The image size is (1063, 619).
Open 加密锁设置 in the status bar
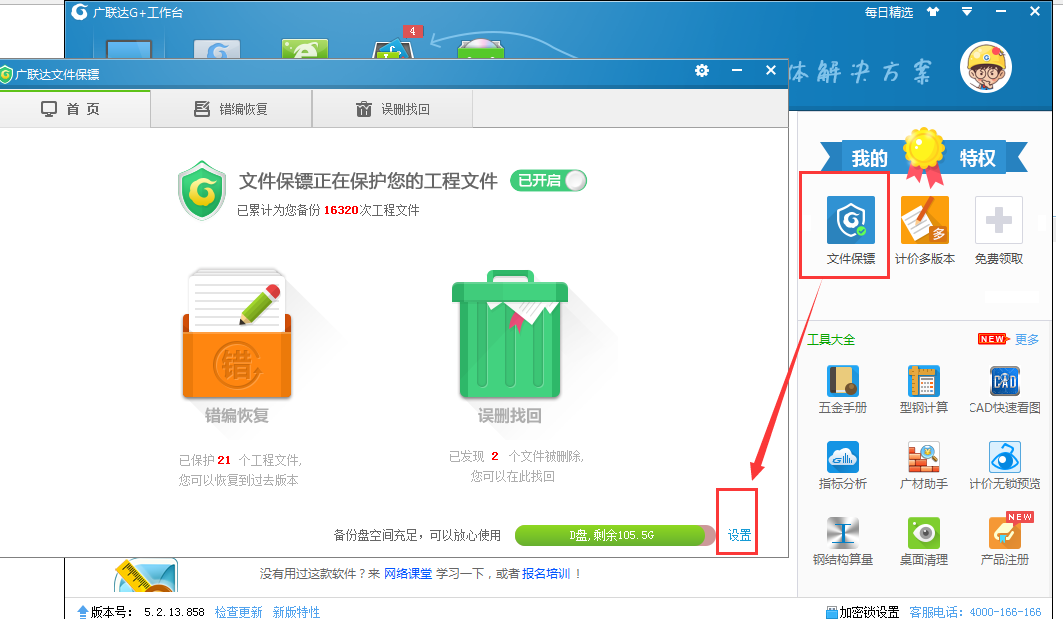click(x=869, y=612)
